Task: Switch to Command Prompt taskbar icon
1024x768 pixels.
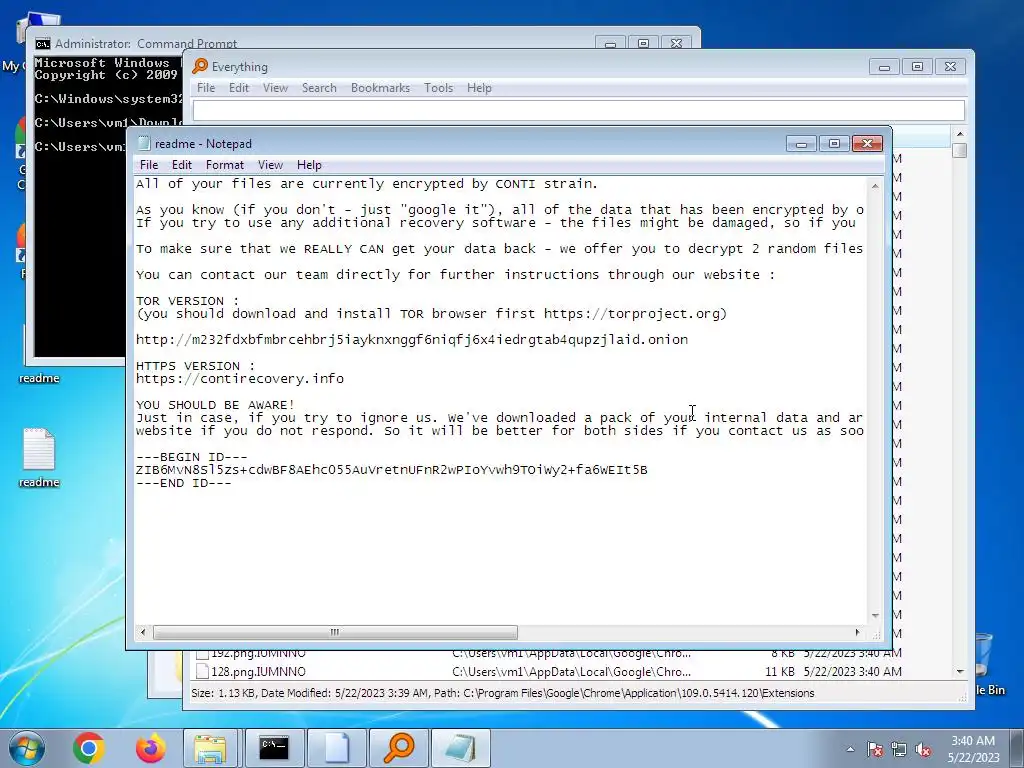Action: pyautogui.click(x=273, y=748)
